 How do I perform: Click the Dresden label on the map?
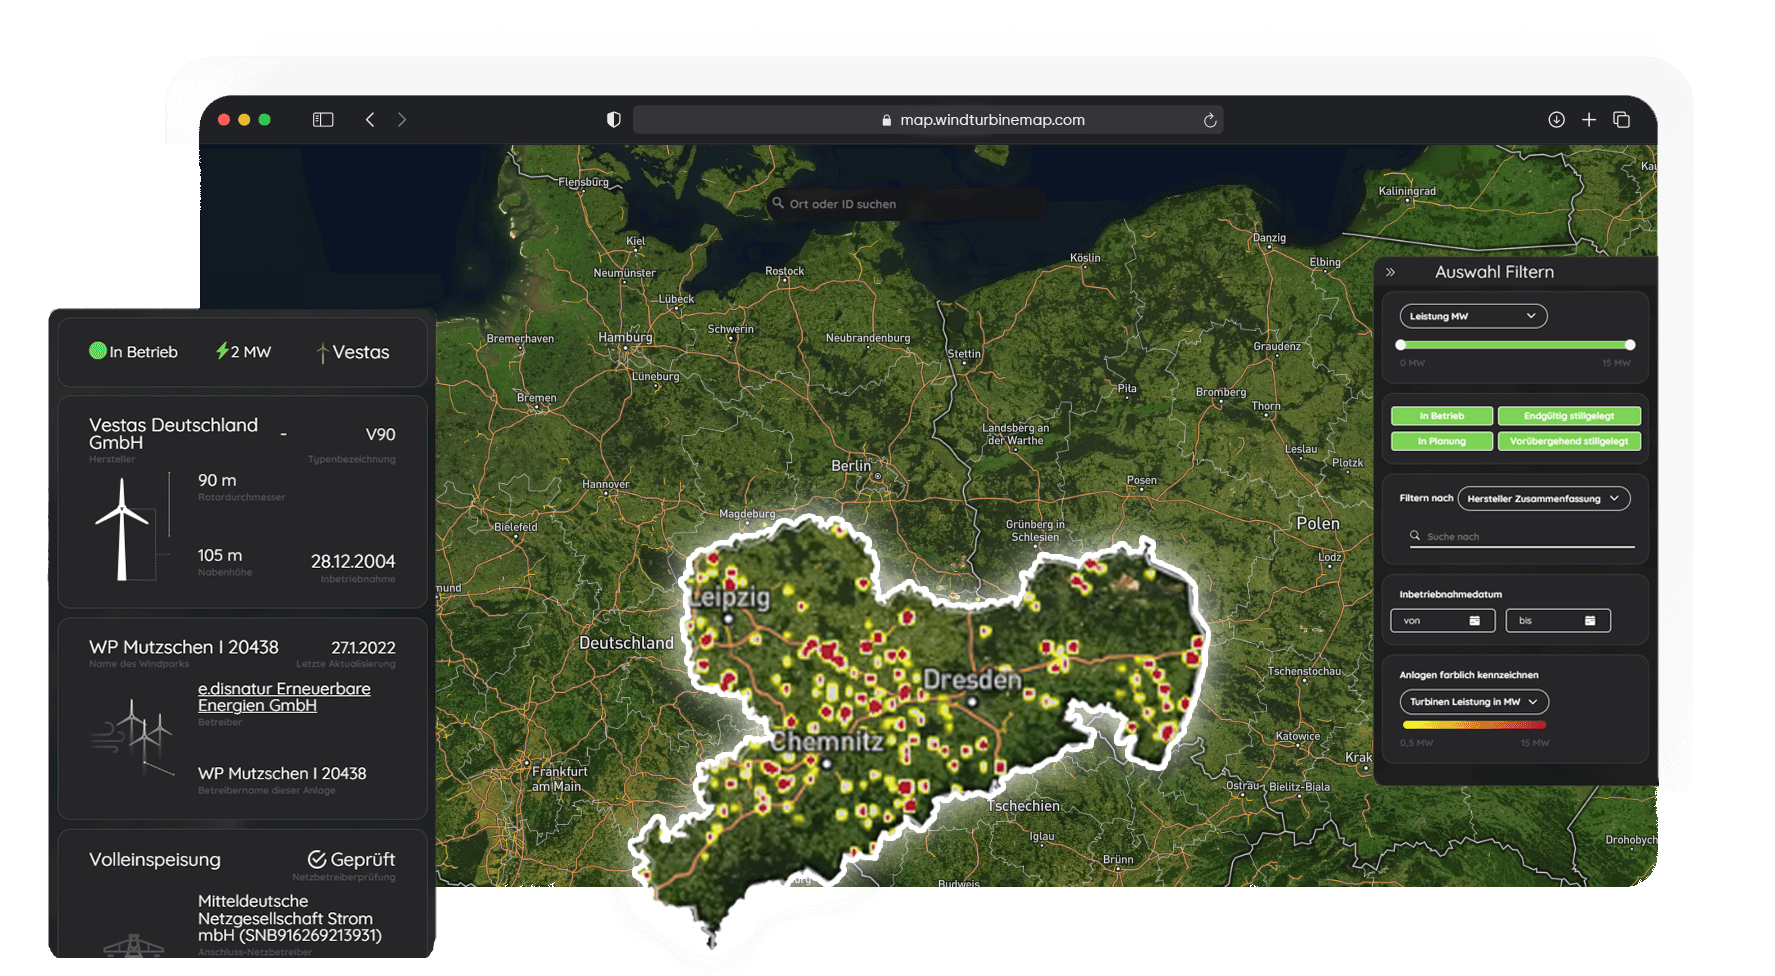point(972,680)
